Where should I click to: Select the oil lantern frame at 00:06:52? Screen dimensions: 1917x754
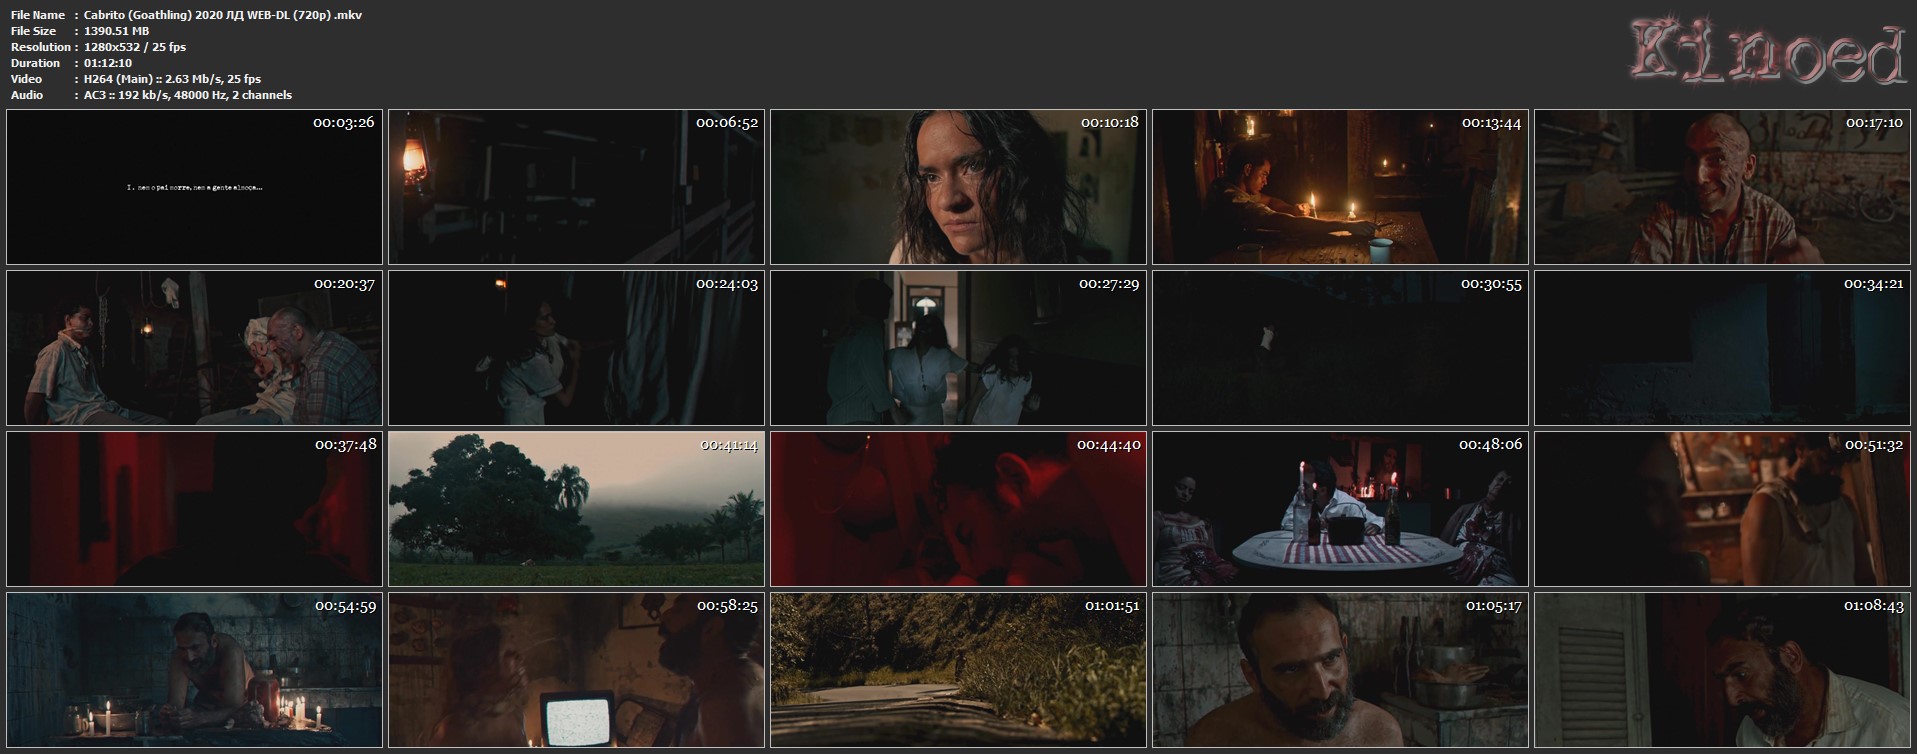(x=576, y=187)
